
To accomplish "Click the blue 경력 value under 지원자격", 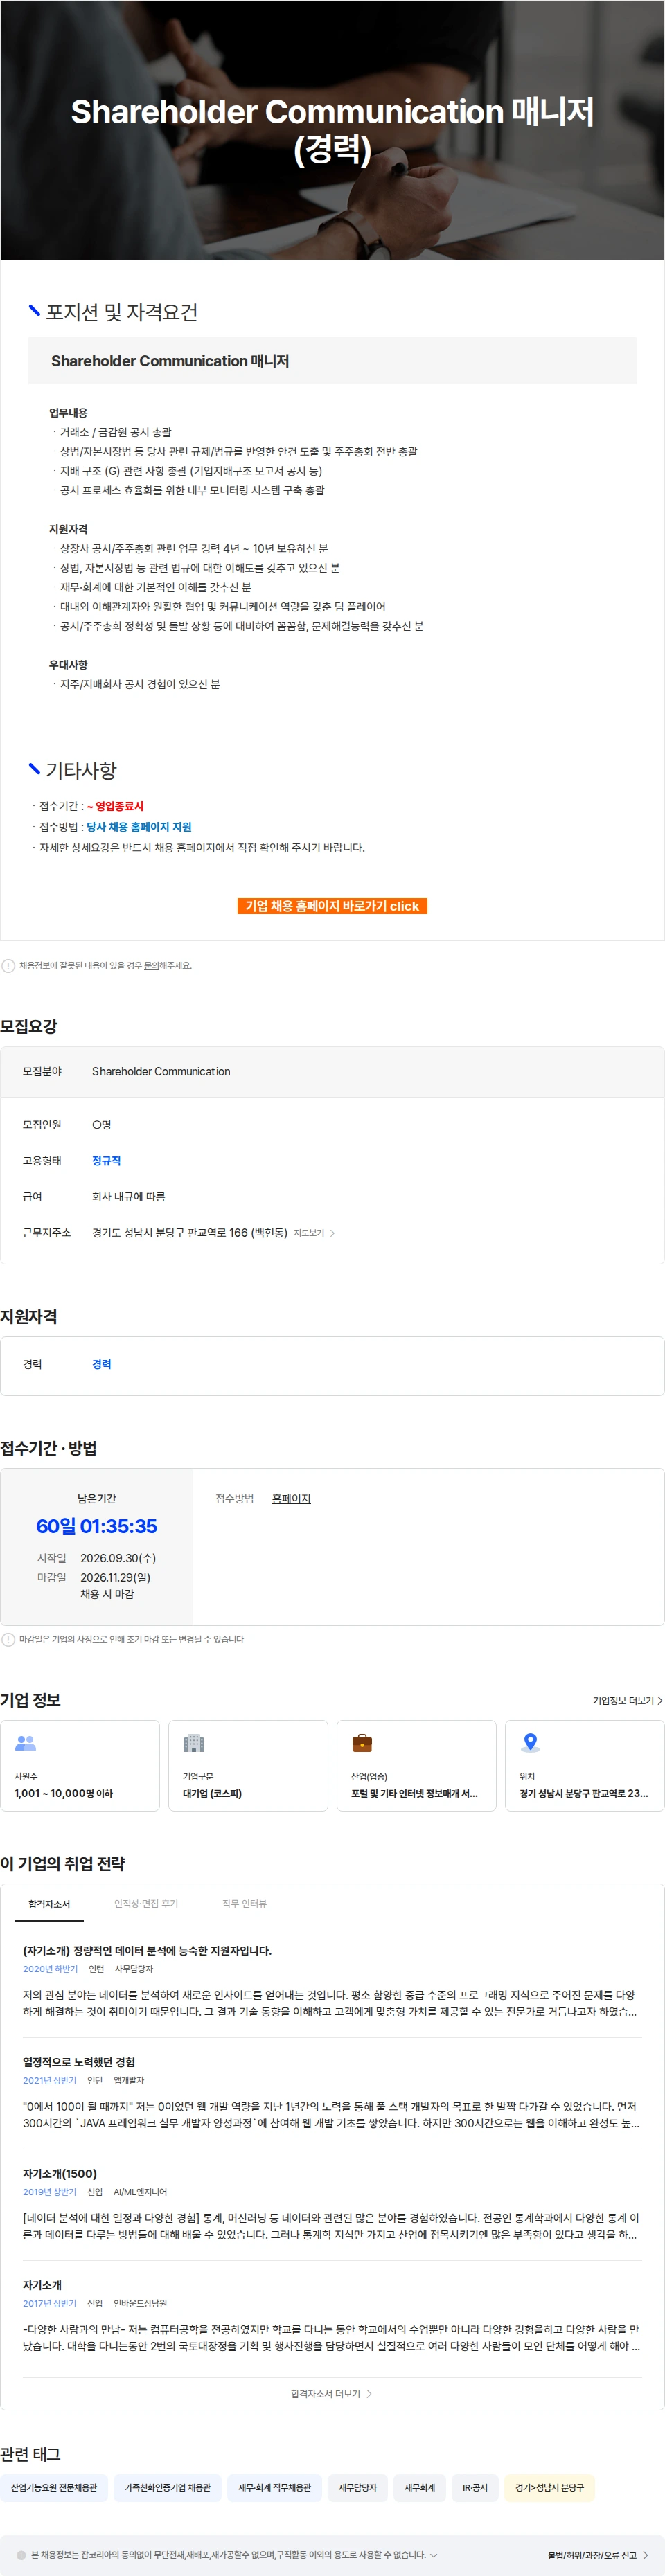I will [102, 1364].
